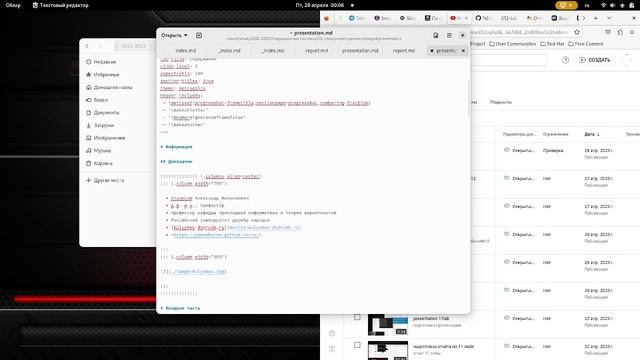Click the Ограничения column header
This screenshot has width=640, height=360.
click(x=555, y=134)
